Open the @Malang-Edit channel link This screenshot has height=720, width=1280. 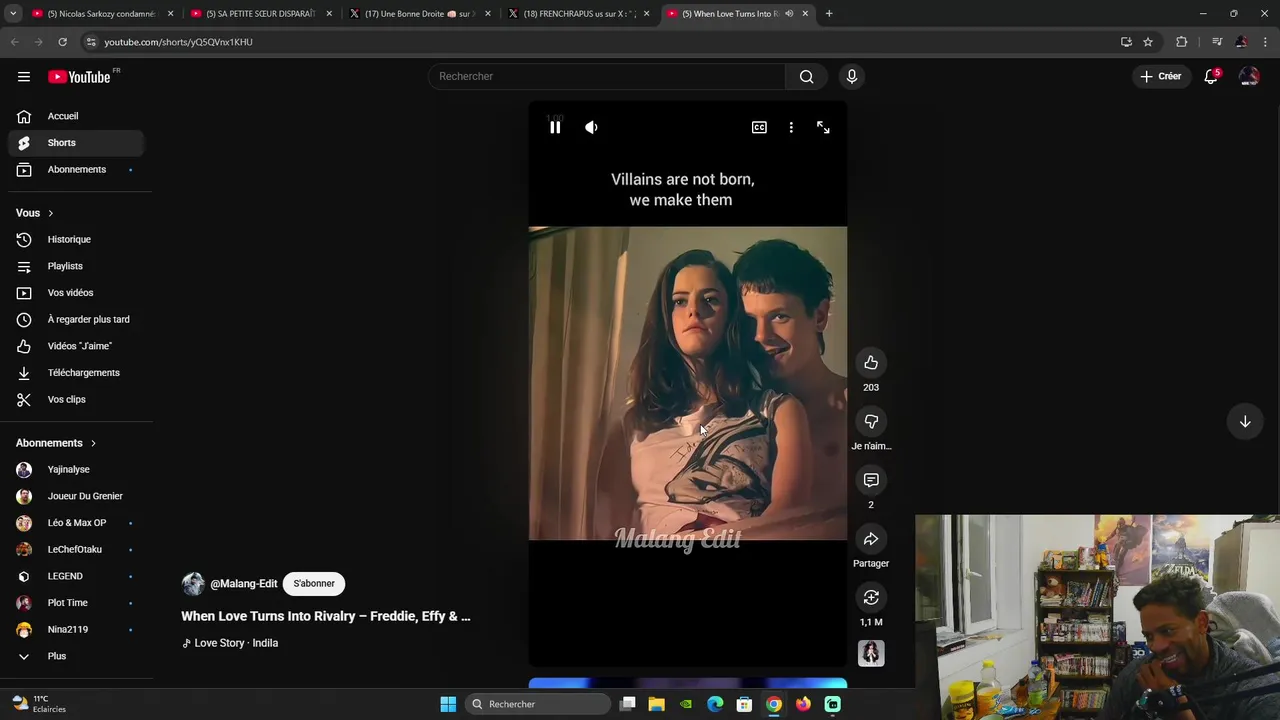(x=244, y=584)
